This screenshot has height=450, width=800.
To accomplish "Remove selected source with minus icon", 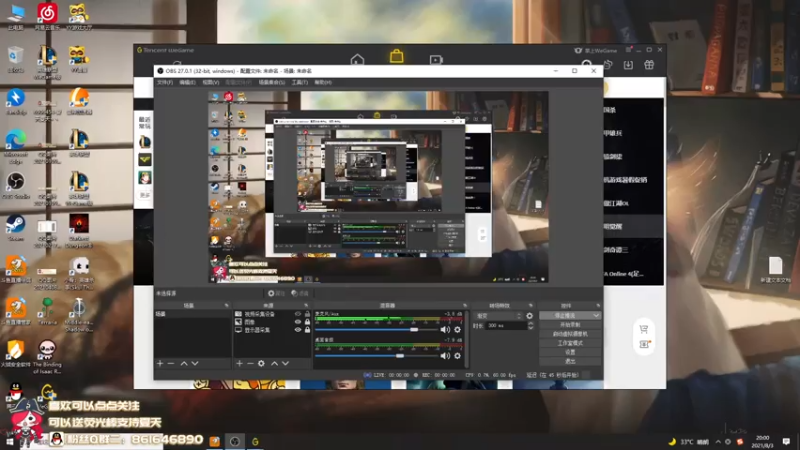I will pos(250,363).
